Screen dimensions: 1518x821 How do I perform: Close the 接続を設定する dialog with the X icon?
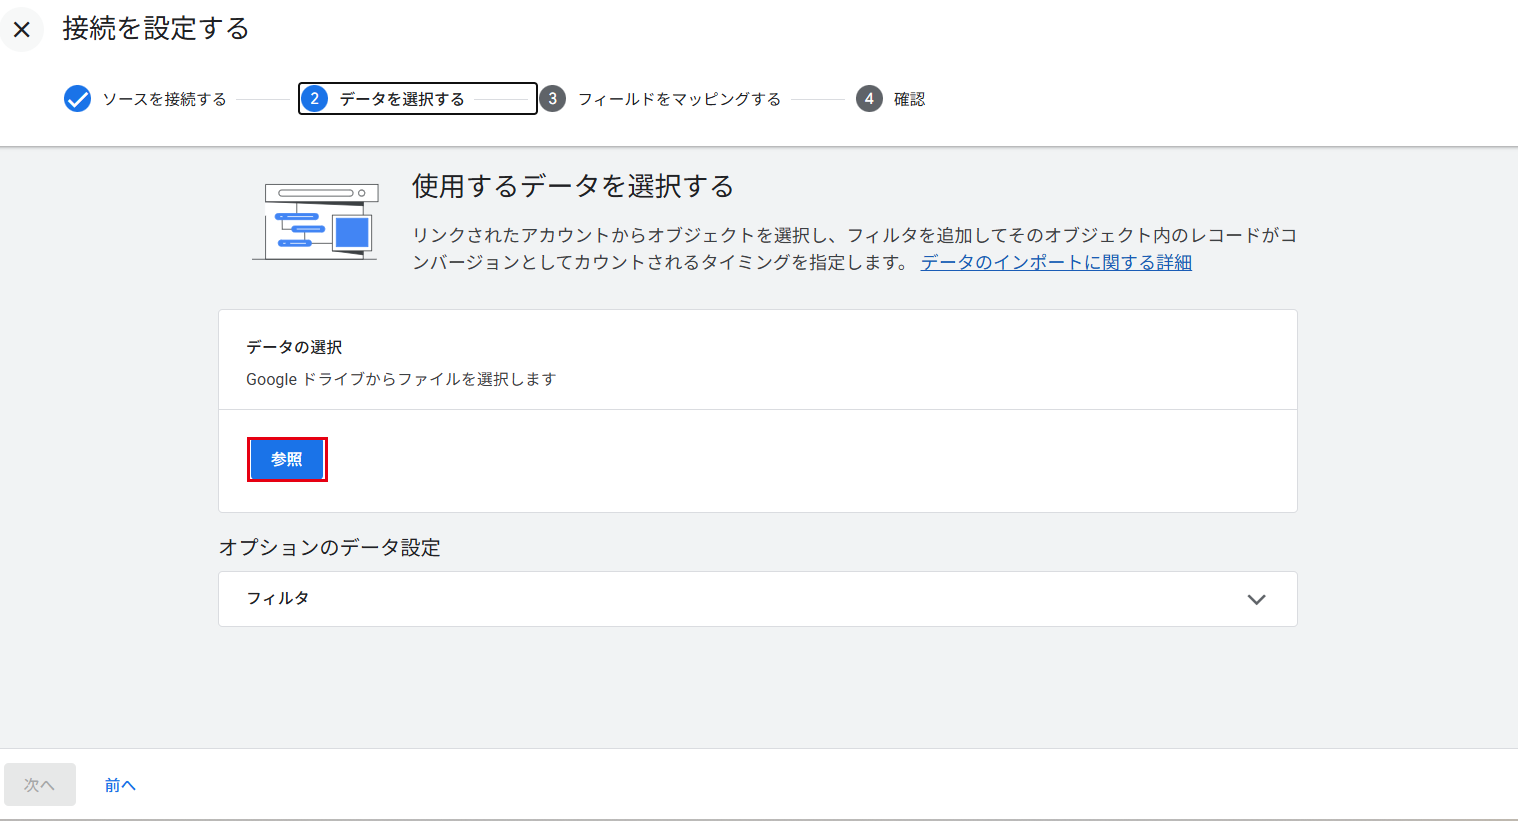coord(22,29)
